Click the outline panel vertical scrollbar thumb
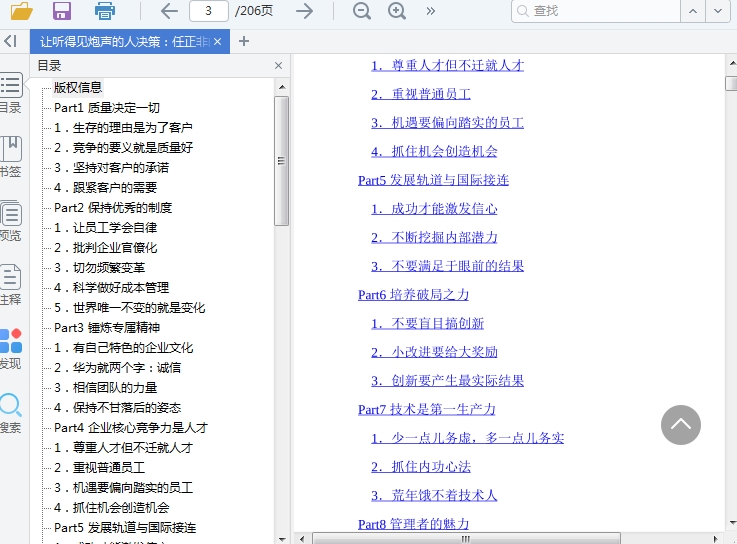Screen dimensions: 737x544 (x=282, y=161)
